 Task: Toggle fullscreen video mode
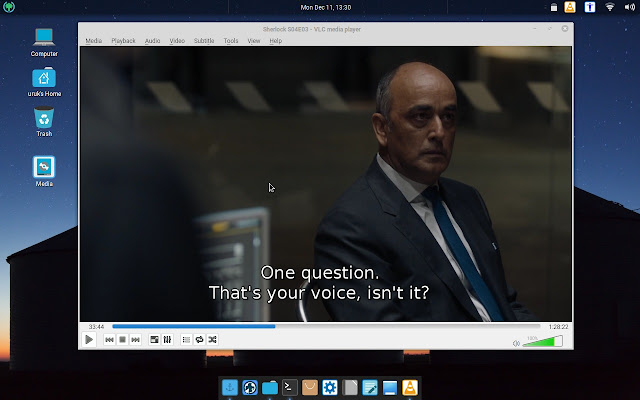tap(154, 340)
